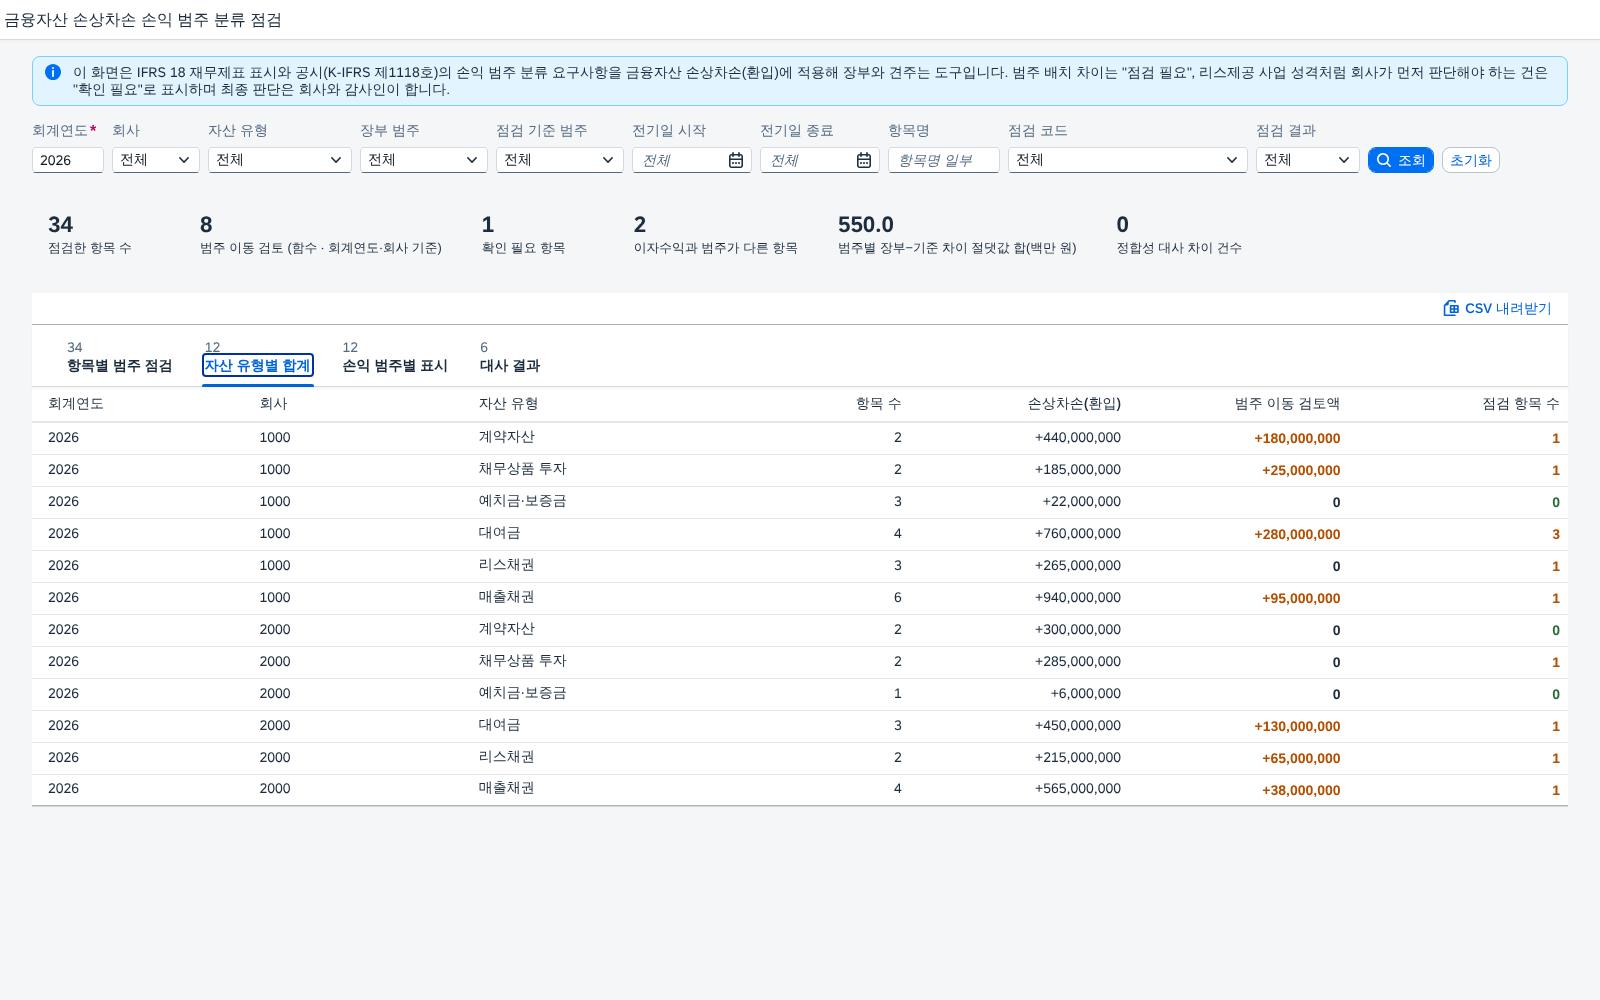Click the 손상차손(환입) column header
This screenshot has height=1000, width=1600.
[x=1074, y=404]
